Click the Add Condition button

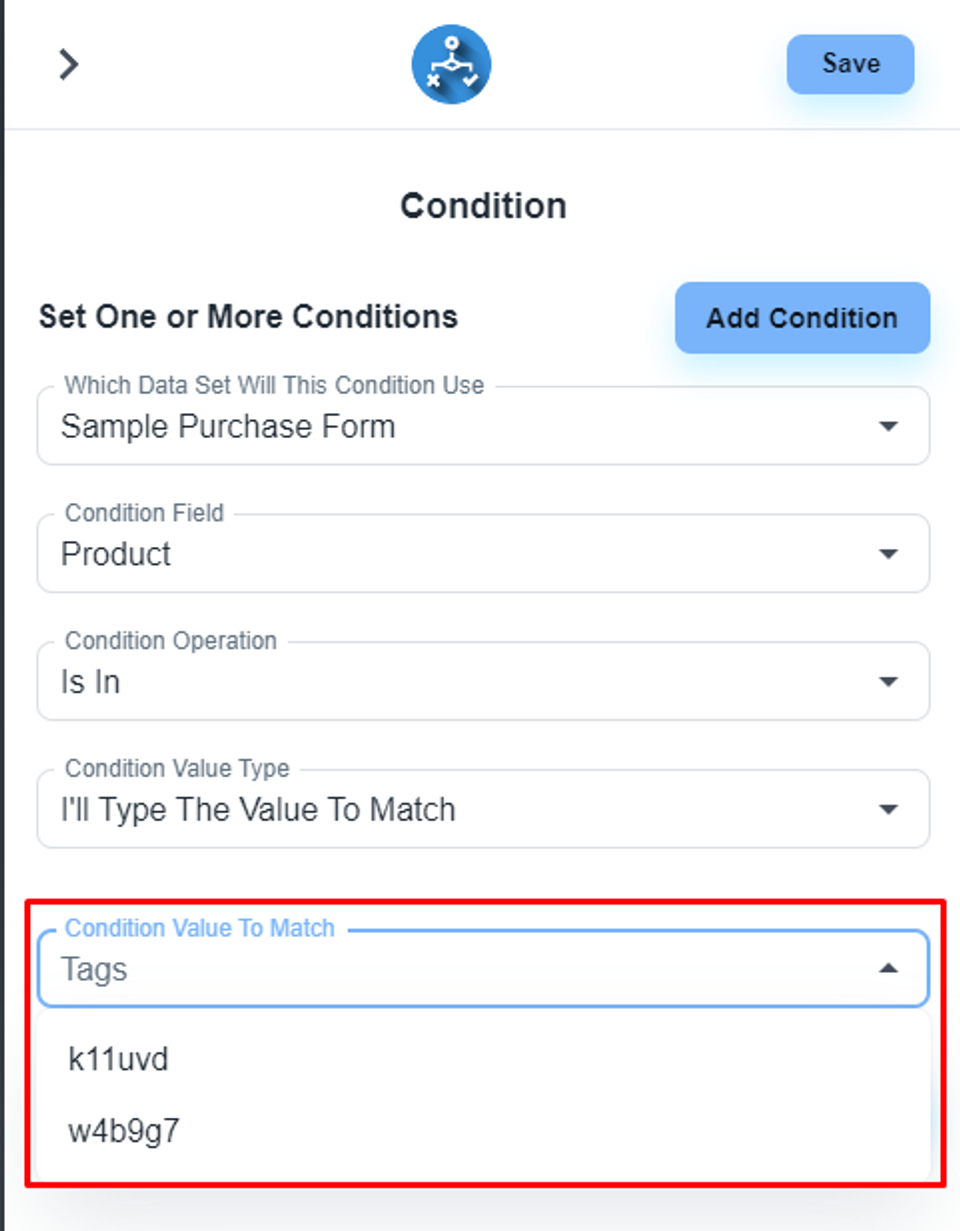802,318
